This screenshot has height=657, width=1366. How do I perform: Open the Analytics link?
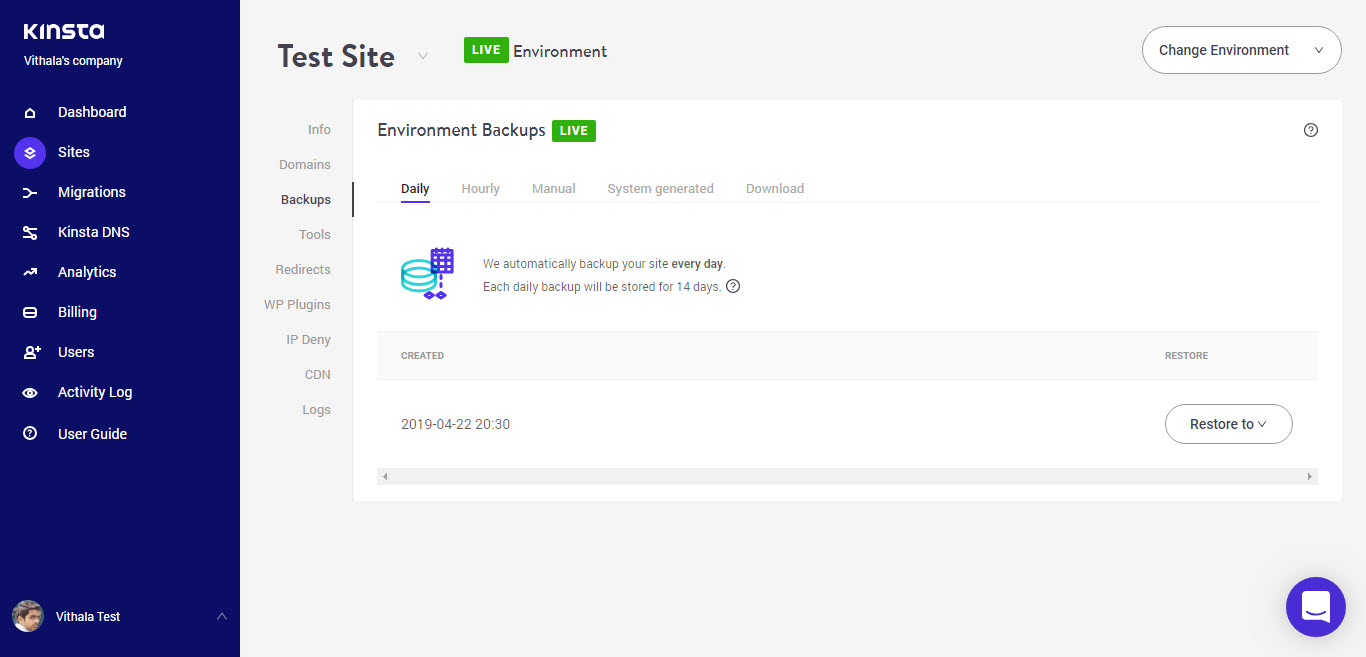click(x=87, y=272)
